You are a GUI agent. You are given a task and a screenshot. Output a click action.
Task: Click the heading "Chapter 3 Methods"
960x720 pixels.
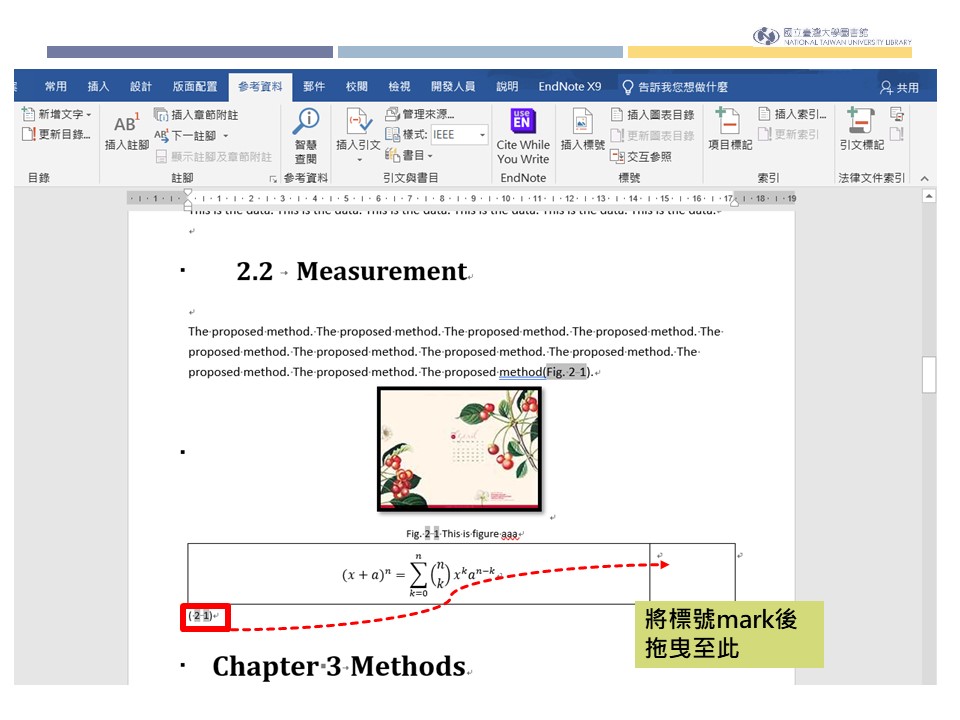click(339, 666)
